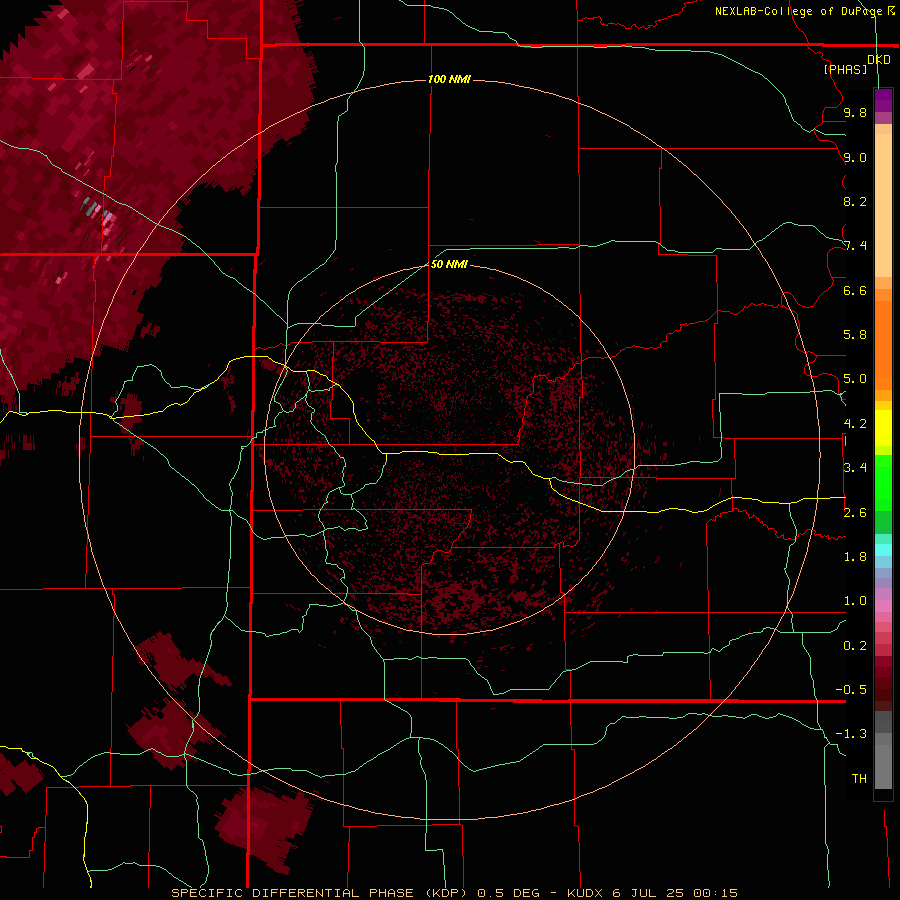
Task: Click the 8.2 scale value
Action: [855, 202]
